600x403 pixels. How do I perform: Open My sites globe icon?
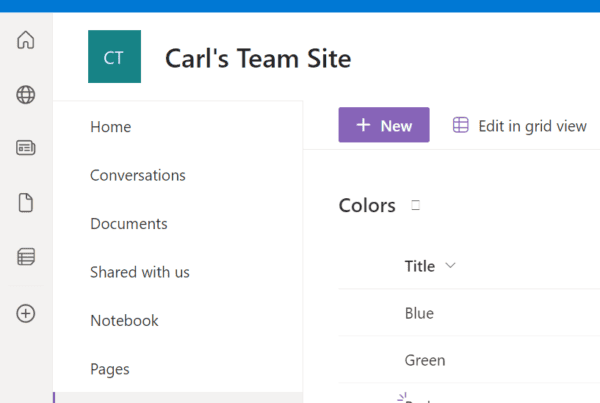click(x=26, y=95)
